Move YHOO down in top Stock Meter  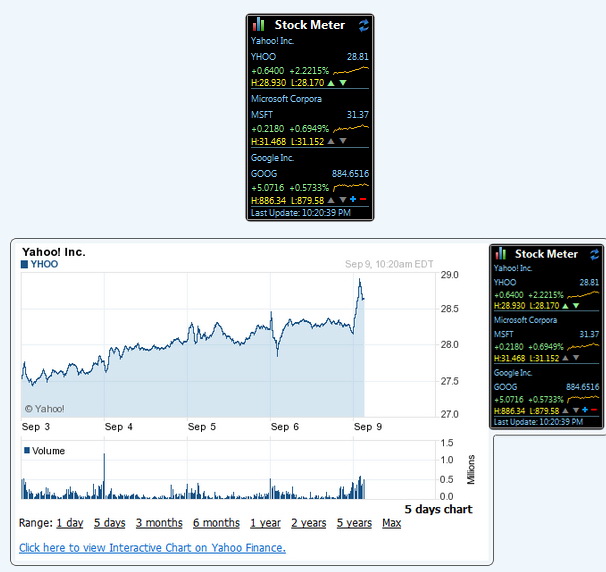pos(343,83)
